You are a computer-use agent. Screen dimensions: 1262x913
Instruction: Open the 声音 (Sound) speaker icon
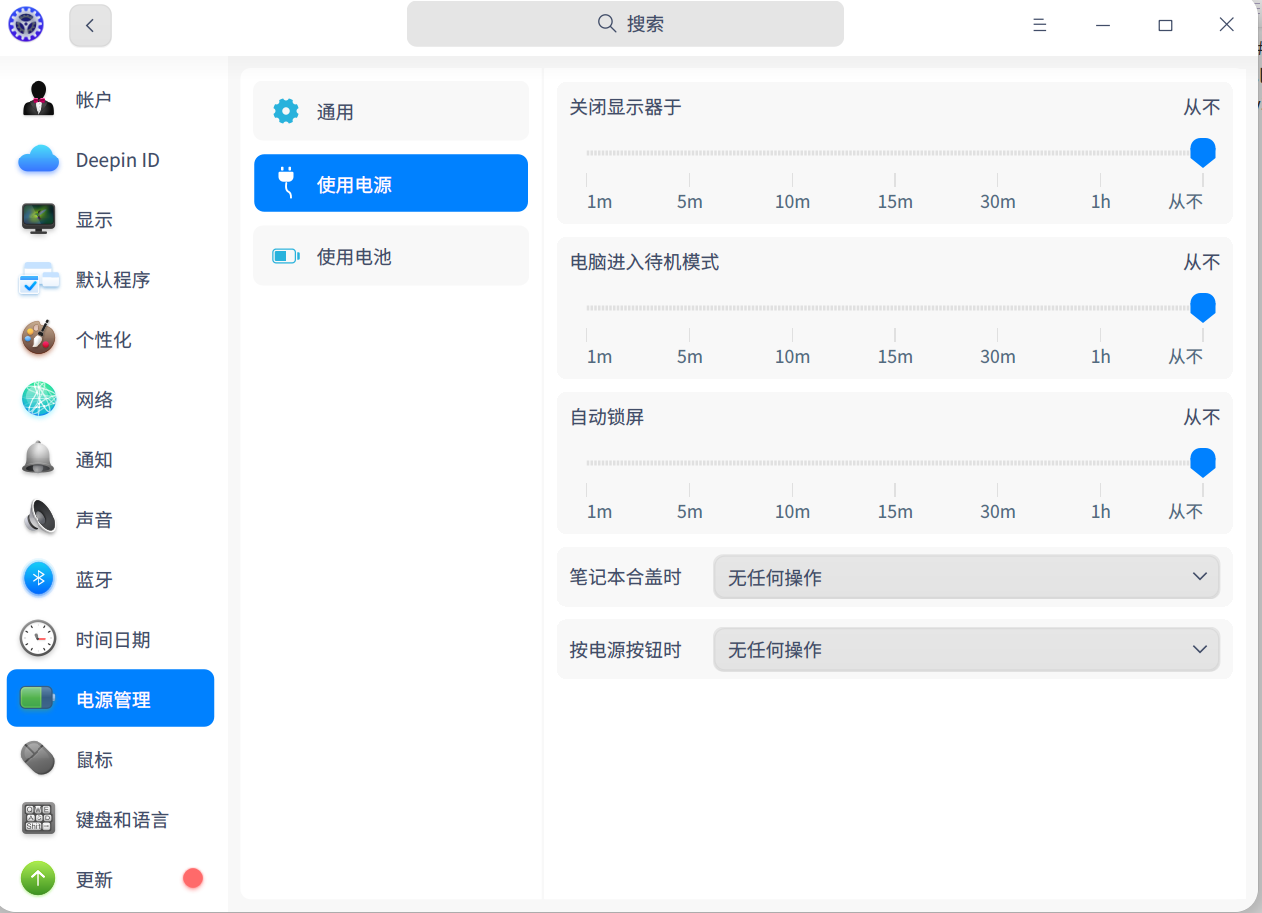[x=39, y=520]
